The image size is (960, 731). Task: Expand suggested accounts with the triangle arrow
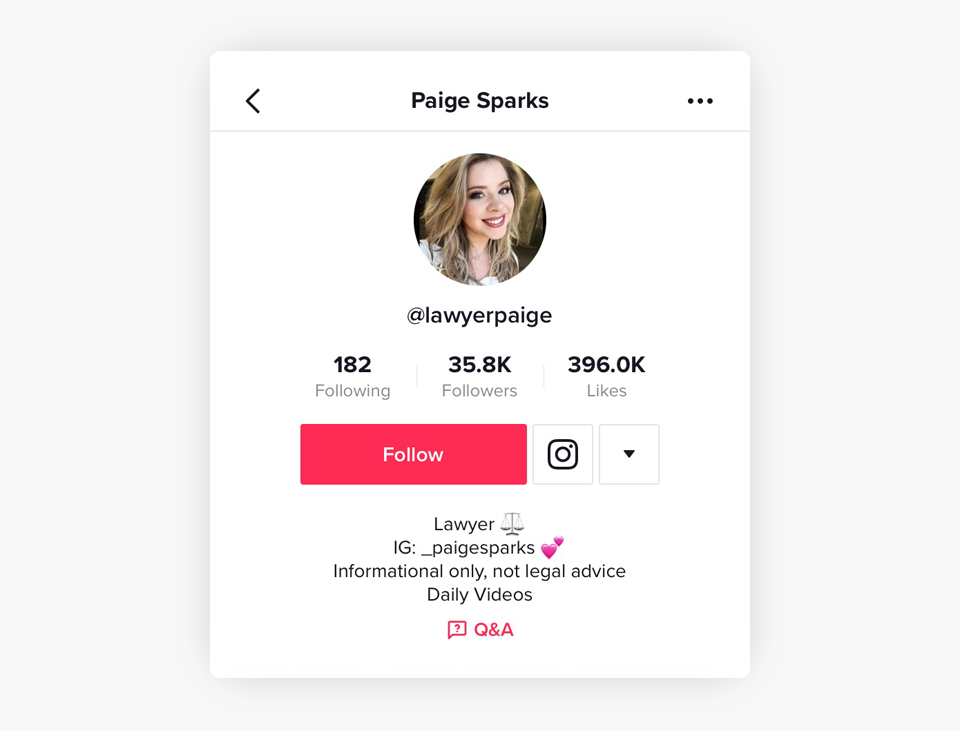[629, 454]
